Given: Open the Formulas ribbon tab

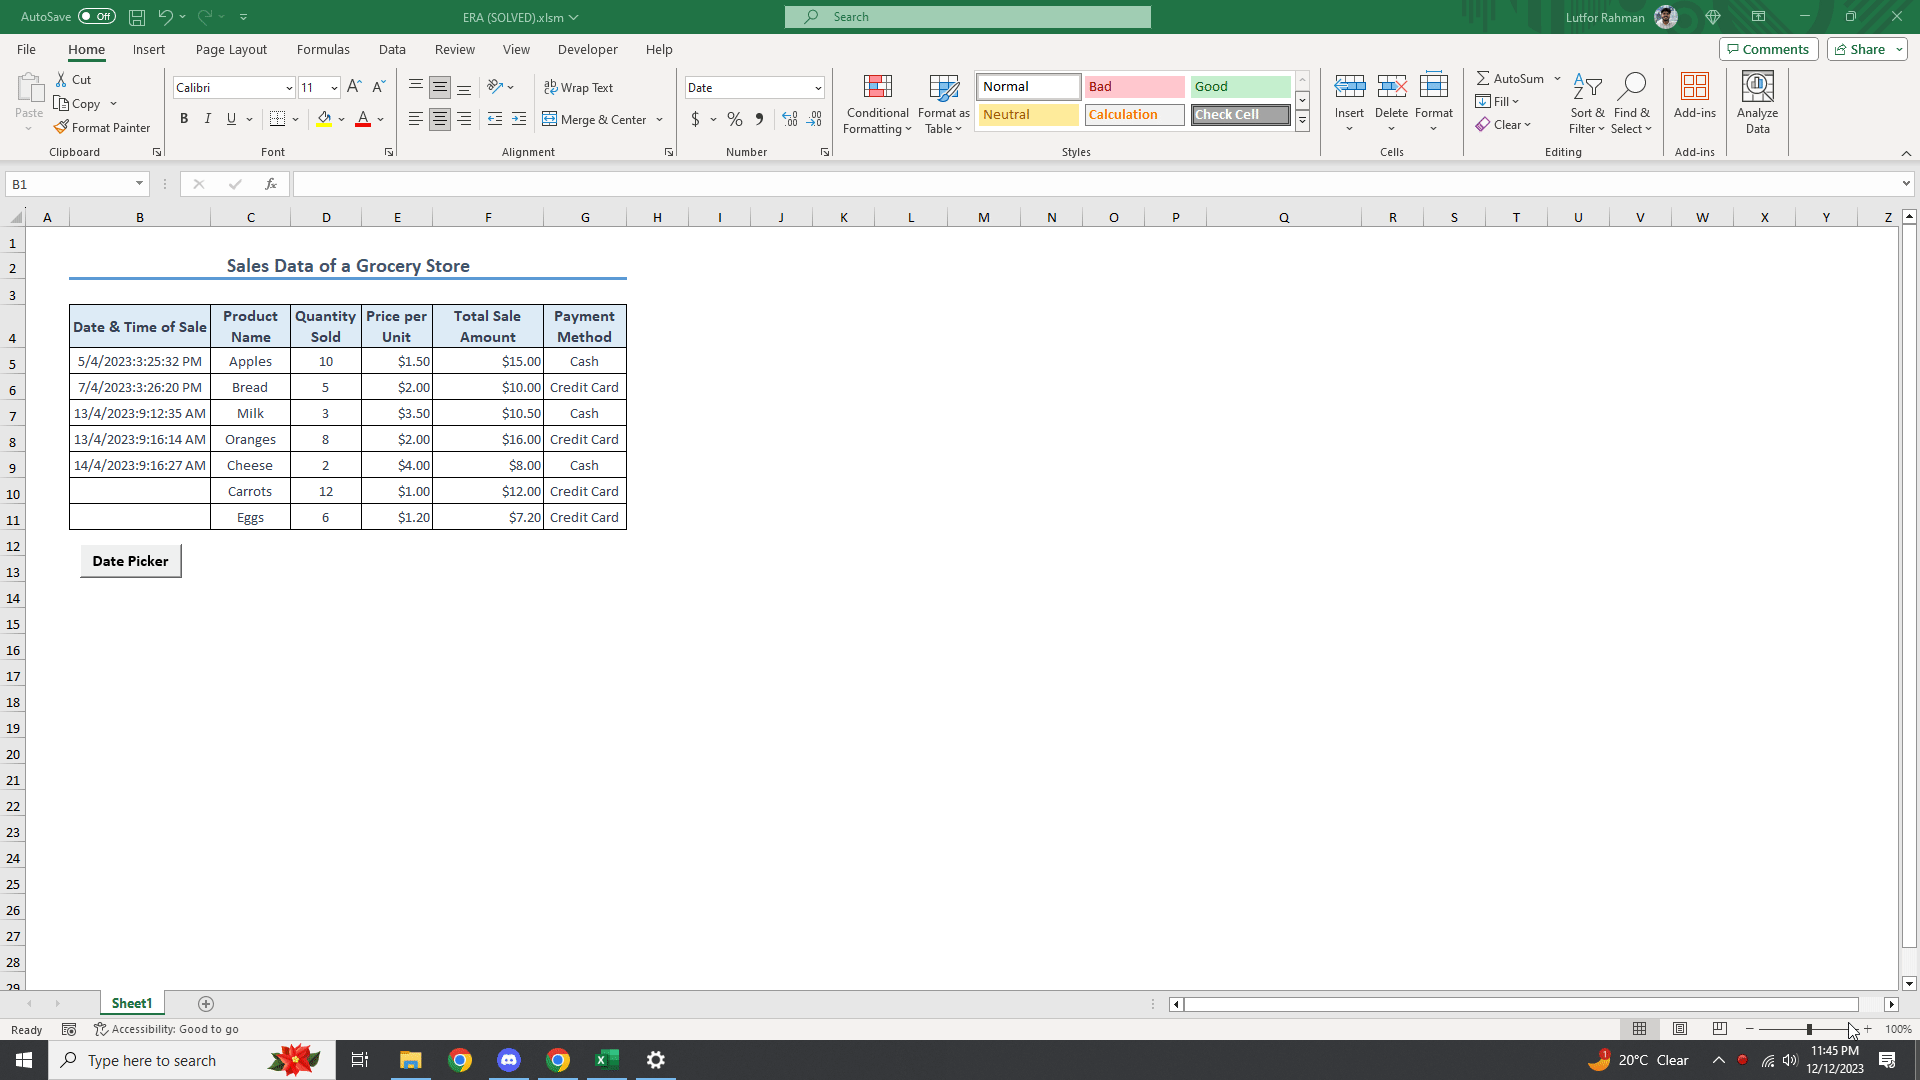Looking at the screenshot, I should (x=323, y=49).
